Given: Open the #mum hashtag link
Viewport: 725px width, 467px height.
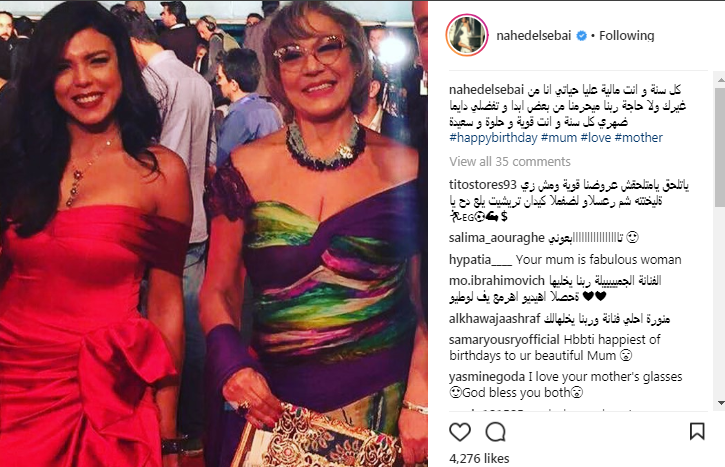Looking at the screenshot, I should 559,137.
